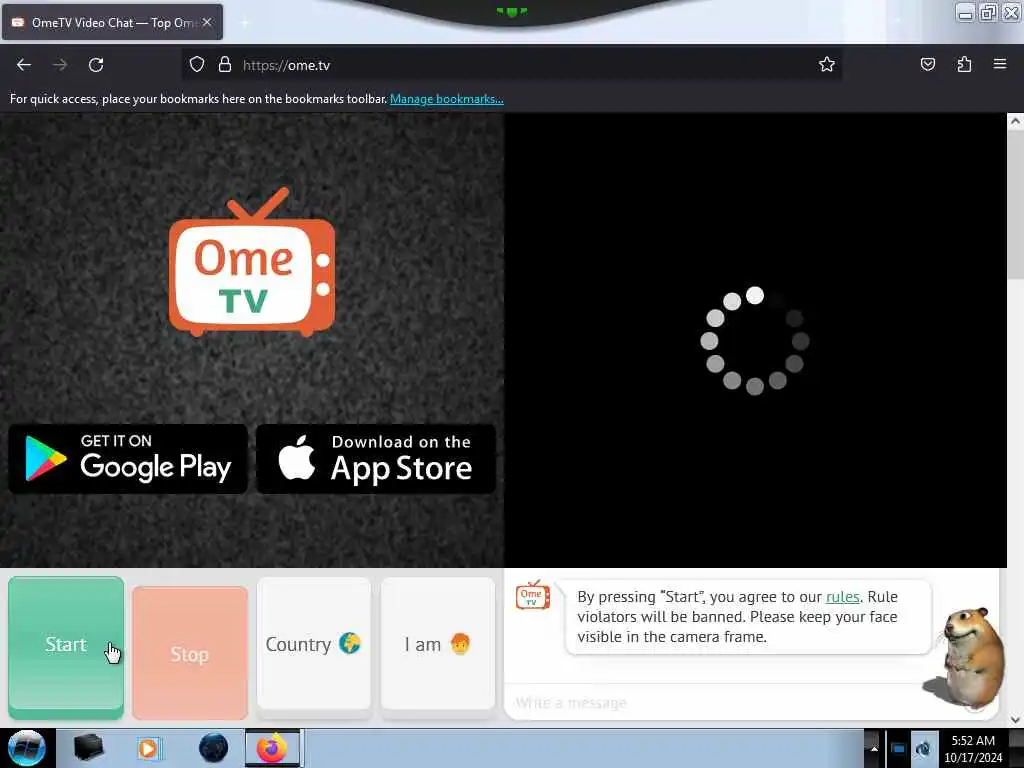
Task: Click the Firefox taskbar icon
Action: click(272, 748)
